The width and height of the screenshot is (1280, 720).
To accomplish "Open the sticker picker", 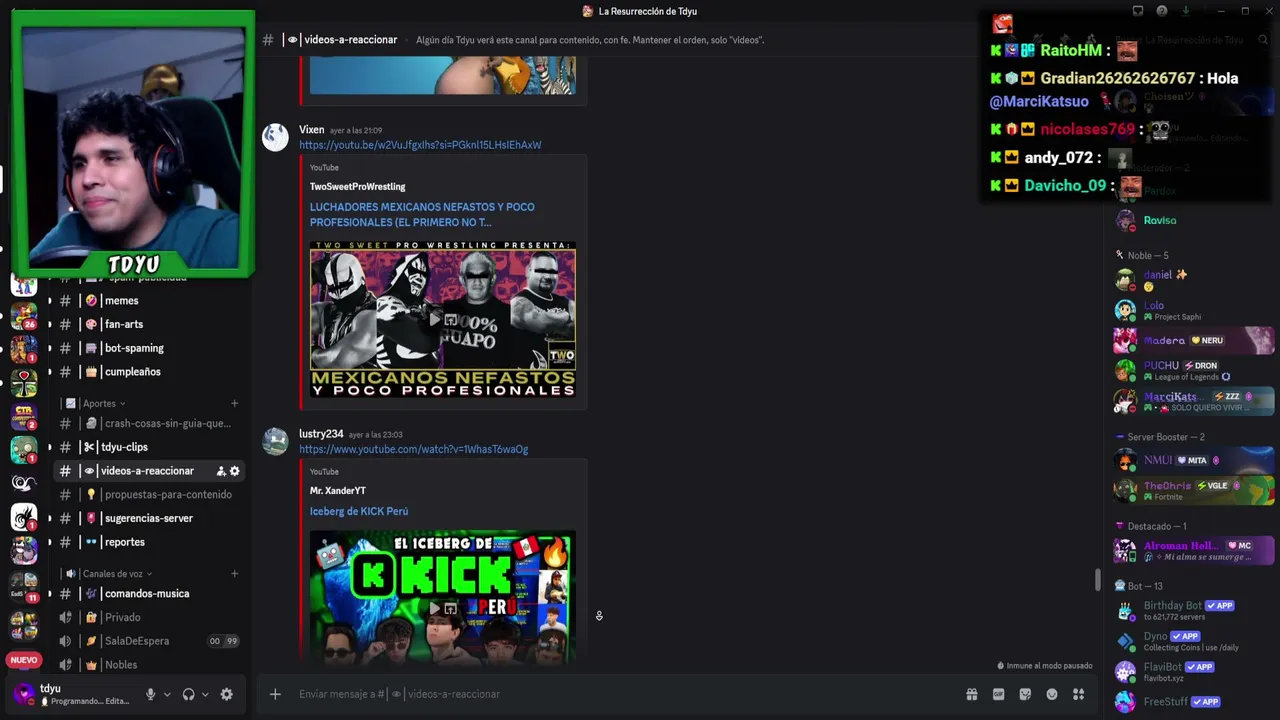I will coord(1025,694).
